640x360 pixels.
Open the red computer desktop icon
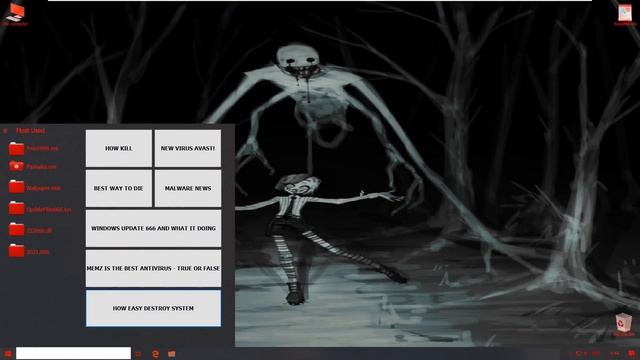pos(15,14)
